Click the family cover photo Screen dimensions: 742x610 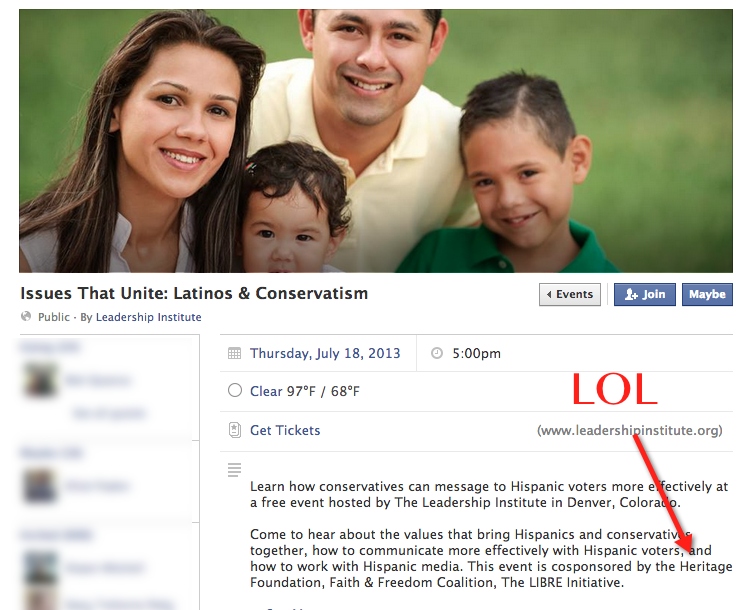(x=376, y=141)
